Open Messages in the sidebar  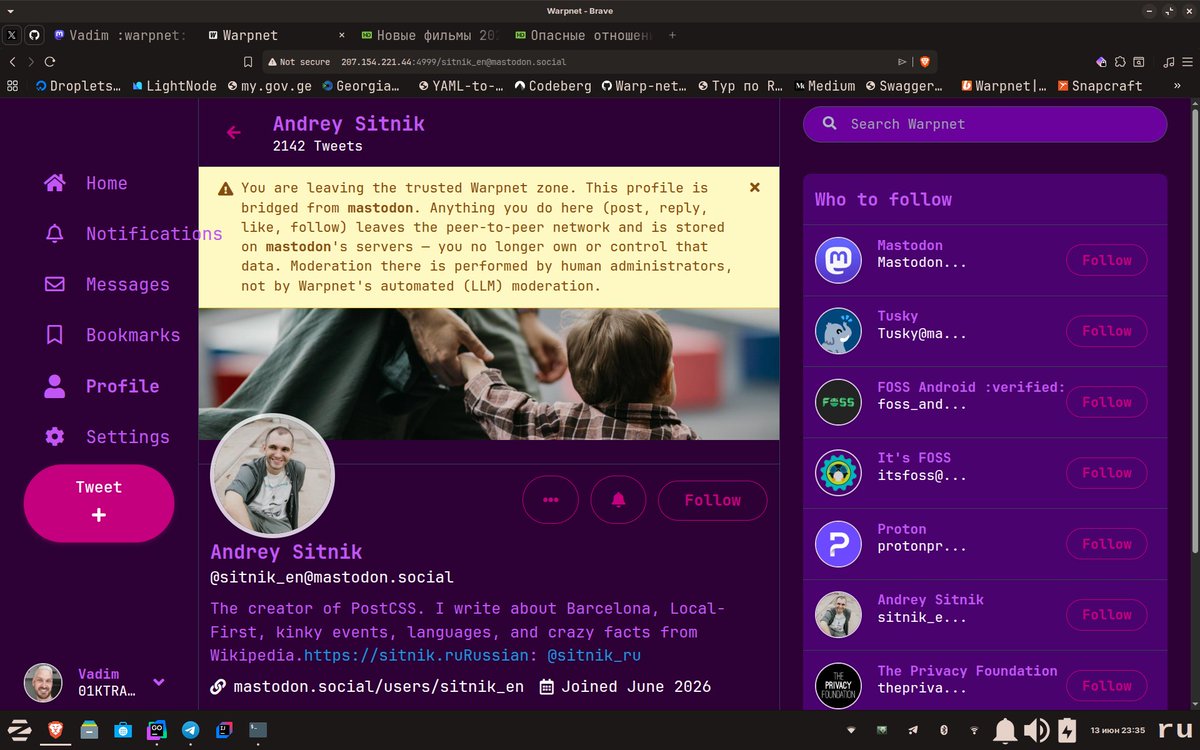click(x=107, y=285)
